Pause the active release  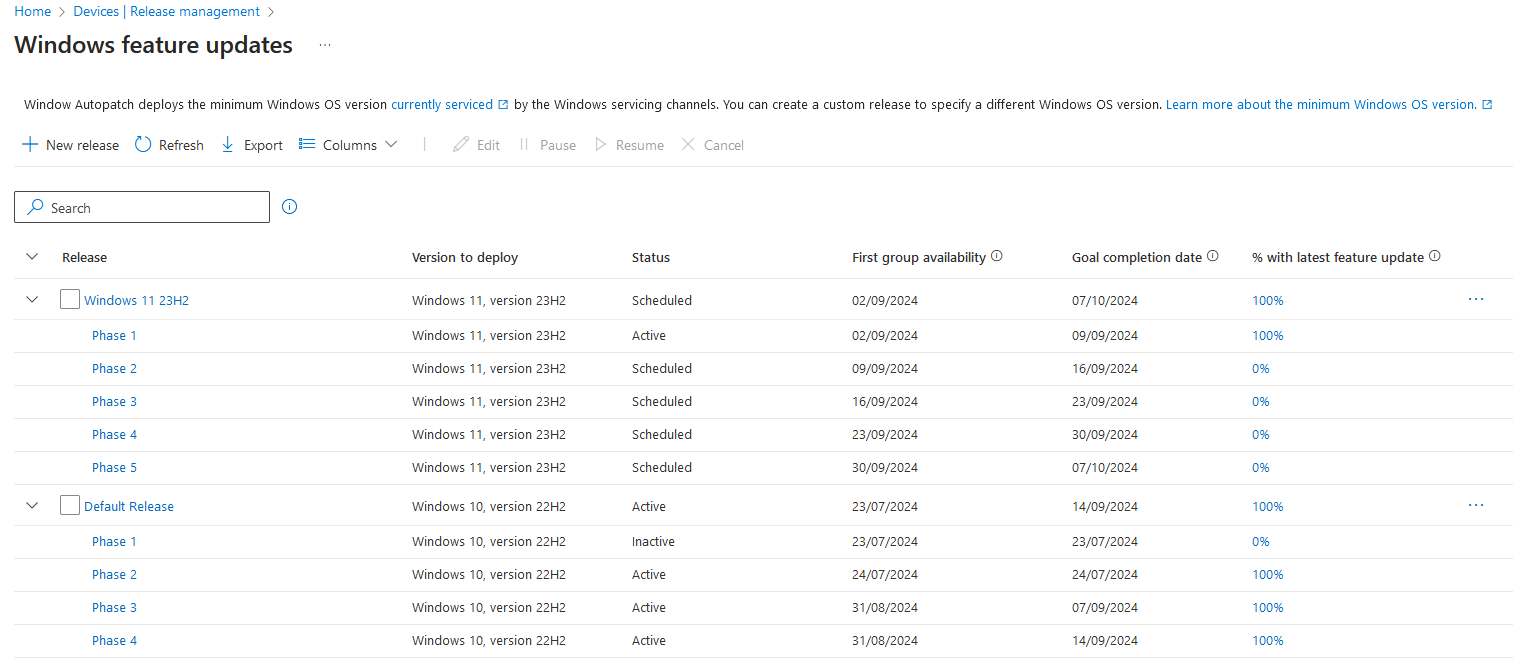click(x=548, y=144)
